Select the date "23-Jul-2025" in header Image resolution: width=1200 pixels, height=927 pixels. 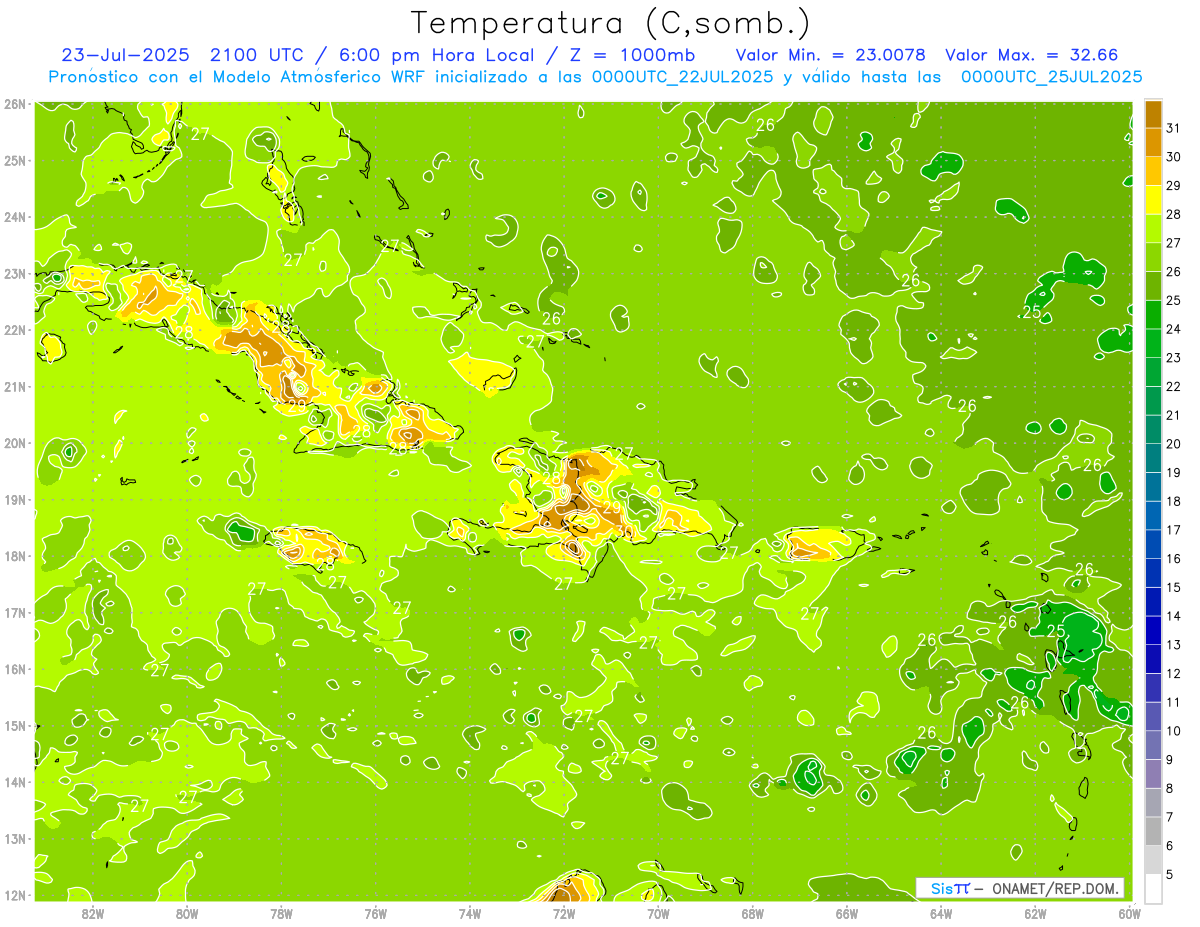point(126,55)
